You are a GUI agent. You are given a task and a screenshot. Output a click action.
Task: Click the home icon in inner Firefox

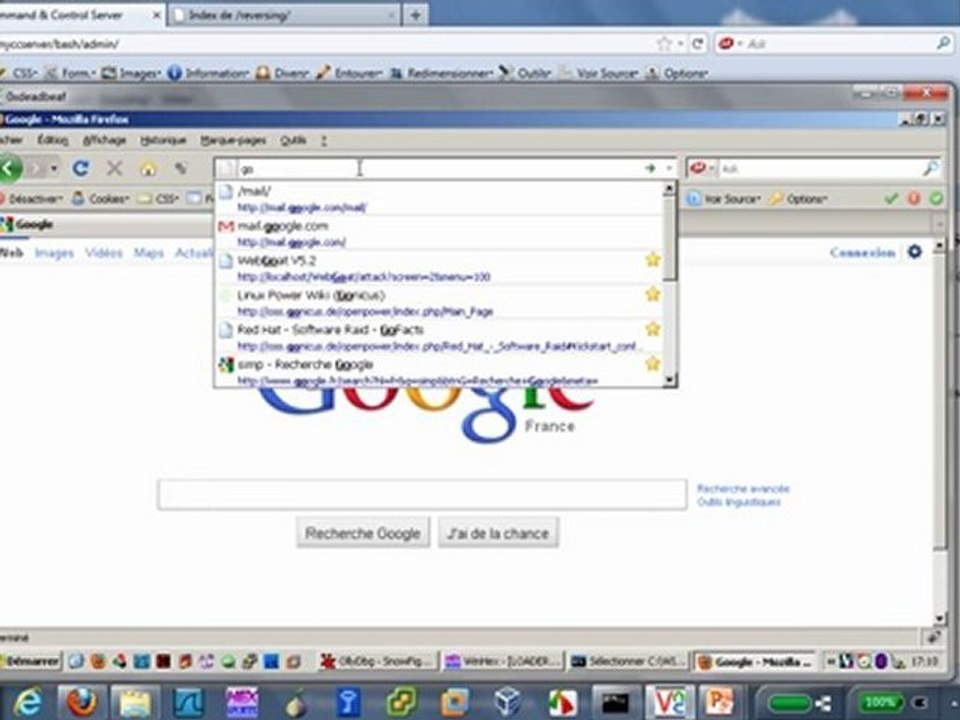[x=148, y=168]
